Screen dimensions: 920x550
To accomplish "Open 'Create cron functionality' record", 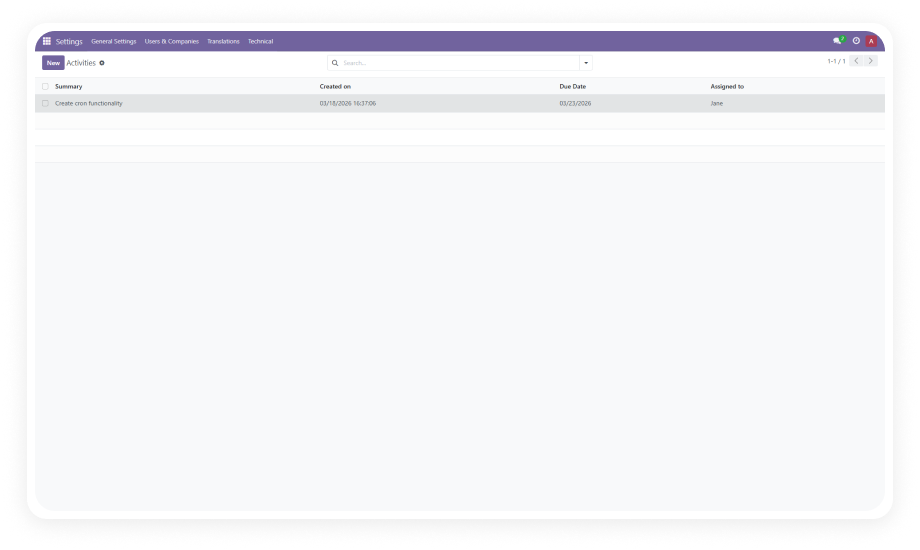I will click(x=89, y=103).
